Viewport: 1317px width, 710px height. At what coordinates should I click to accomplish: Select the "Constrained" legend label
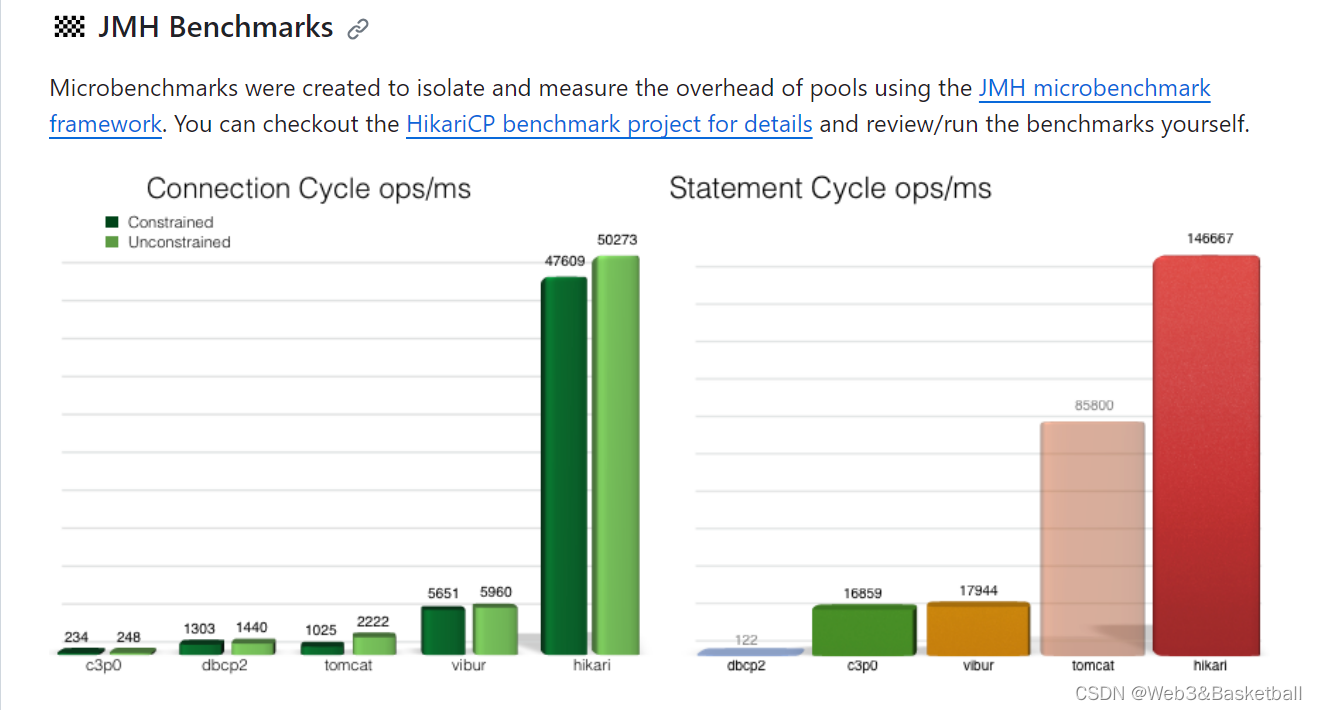tap(170, 223)
